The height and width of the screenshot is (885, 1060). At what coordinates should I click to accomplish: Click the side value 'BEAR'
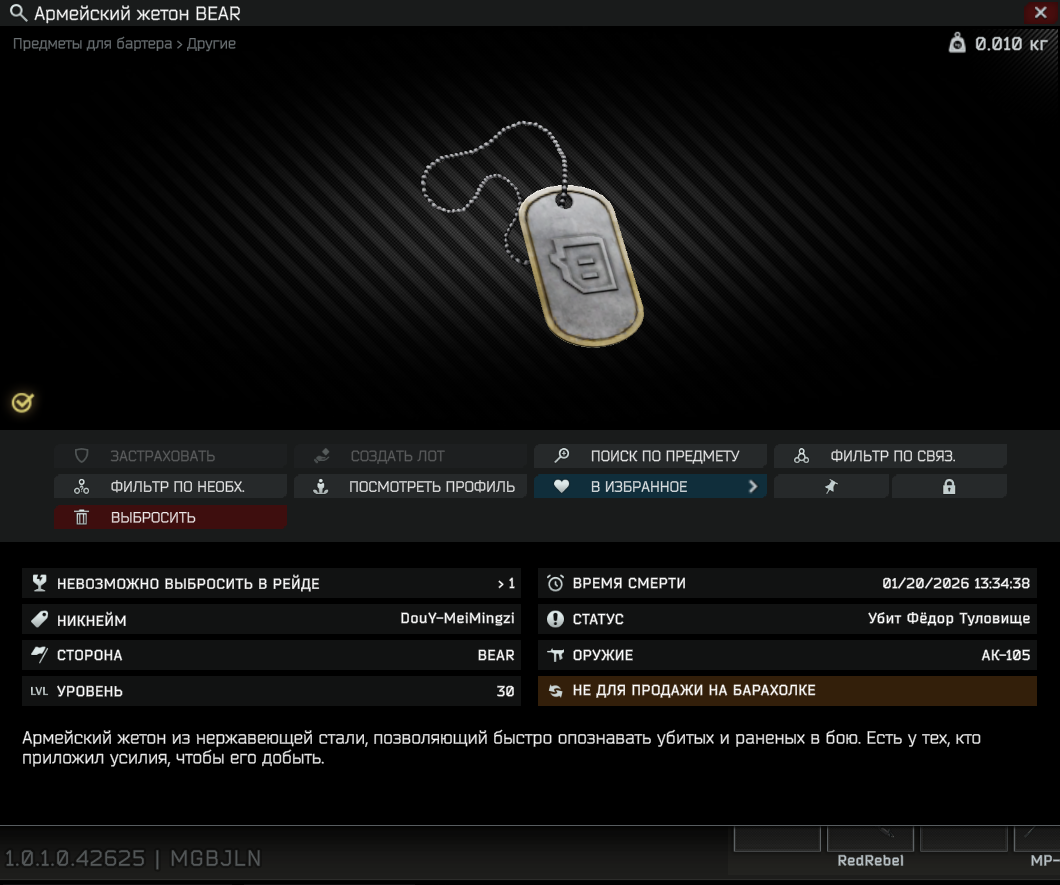click(496, 655)
